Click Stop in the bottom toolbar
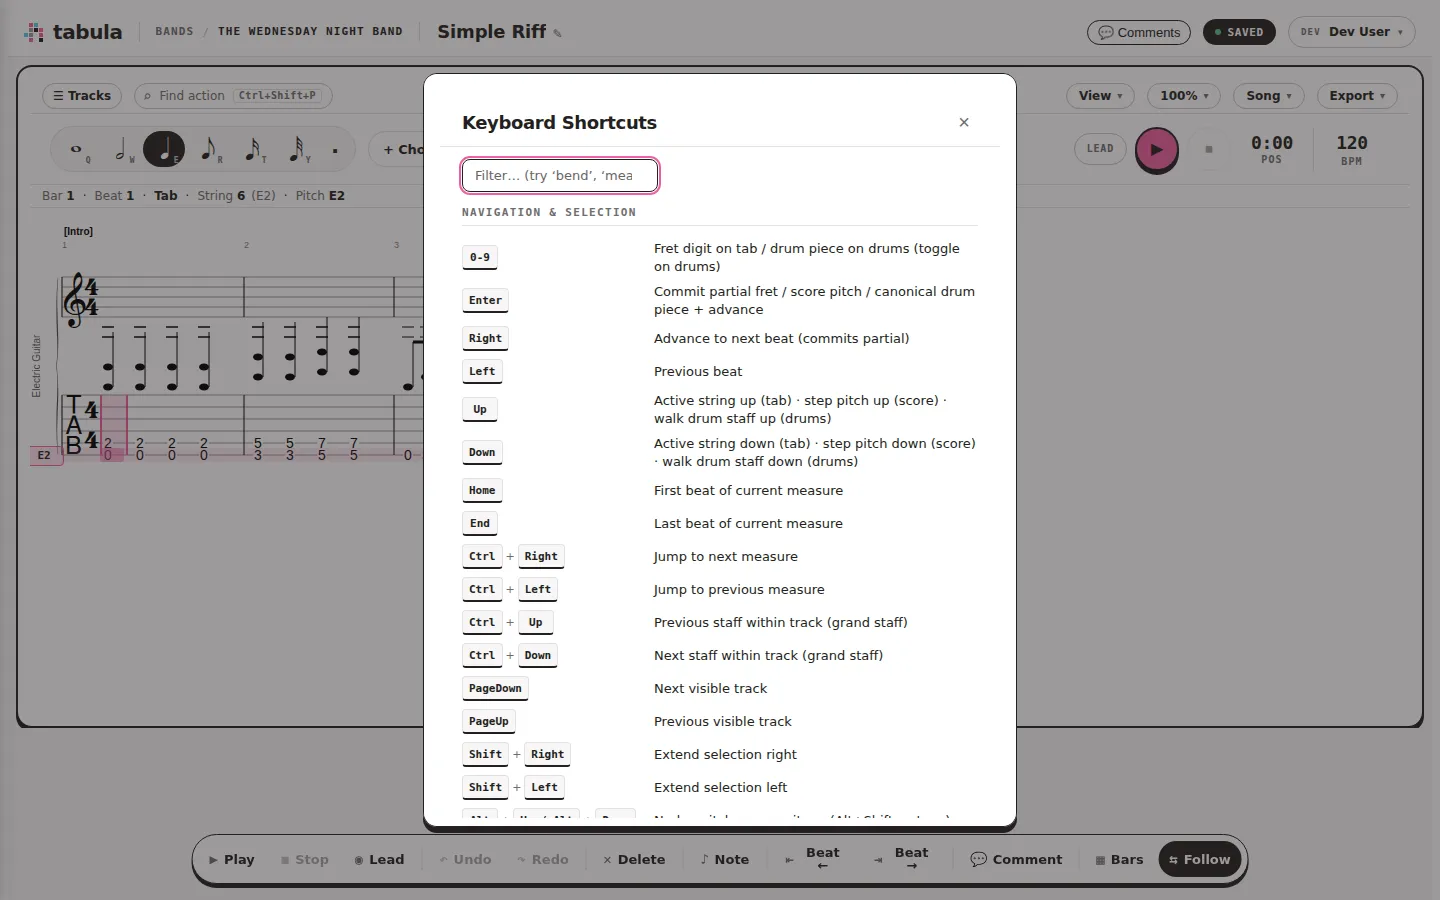1440x900 pixels. (304, 860)
